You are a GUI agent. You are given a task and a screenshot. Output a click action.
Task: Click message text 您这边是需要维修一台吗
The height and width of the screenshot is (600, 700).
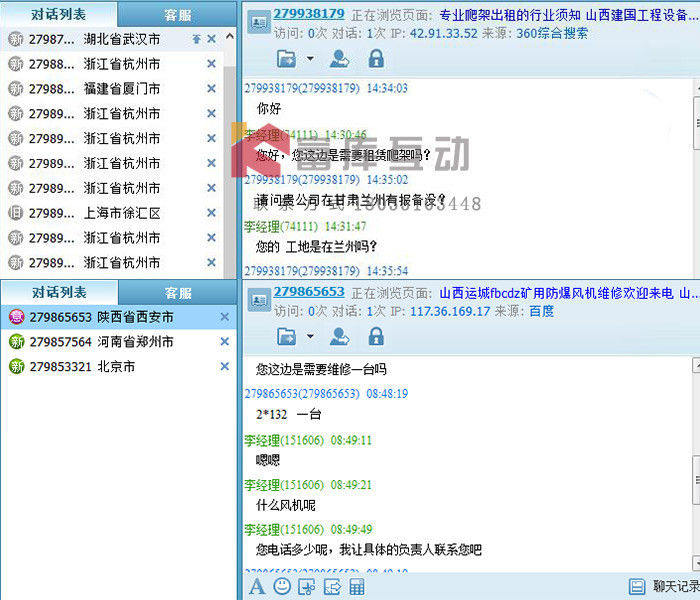[321, 370]
